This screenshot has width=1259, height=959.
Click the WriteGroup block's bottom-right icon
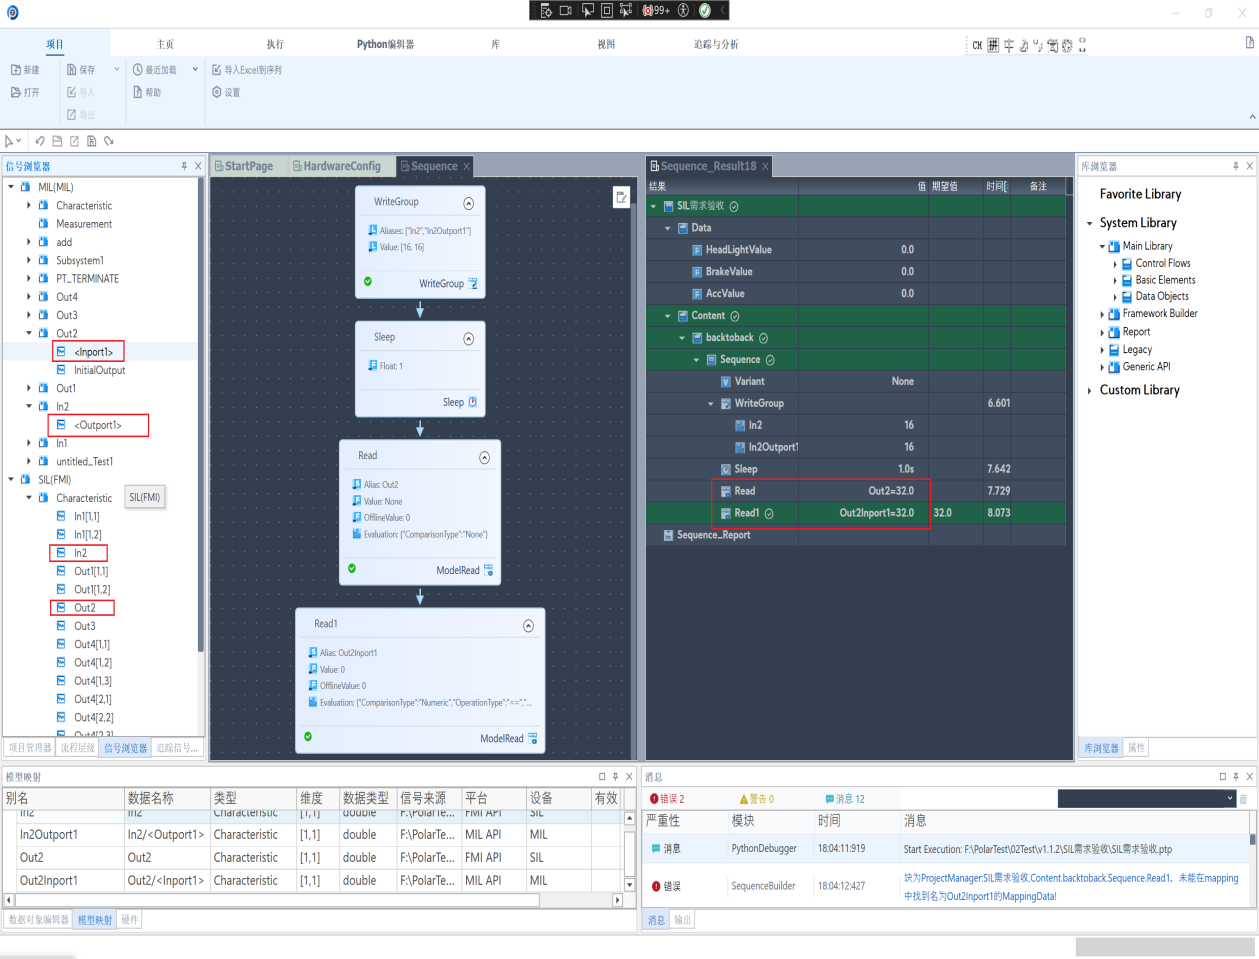[474, 284]
